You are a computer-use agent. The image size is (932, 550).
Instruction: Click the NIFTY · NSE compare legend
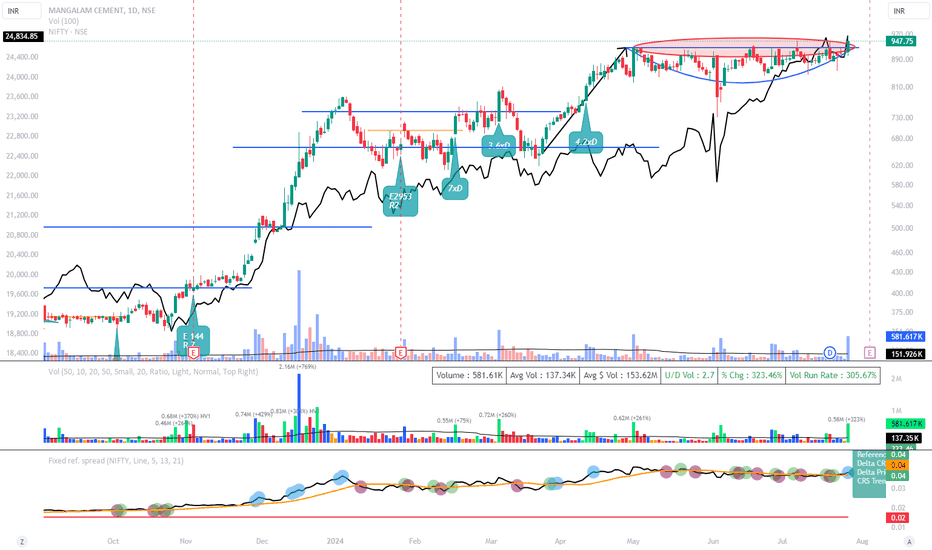68,32
